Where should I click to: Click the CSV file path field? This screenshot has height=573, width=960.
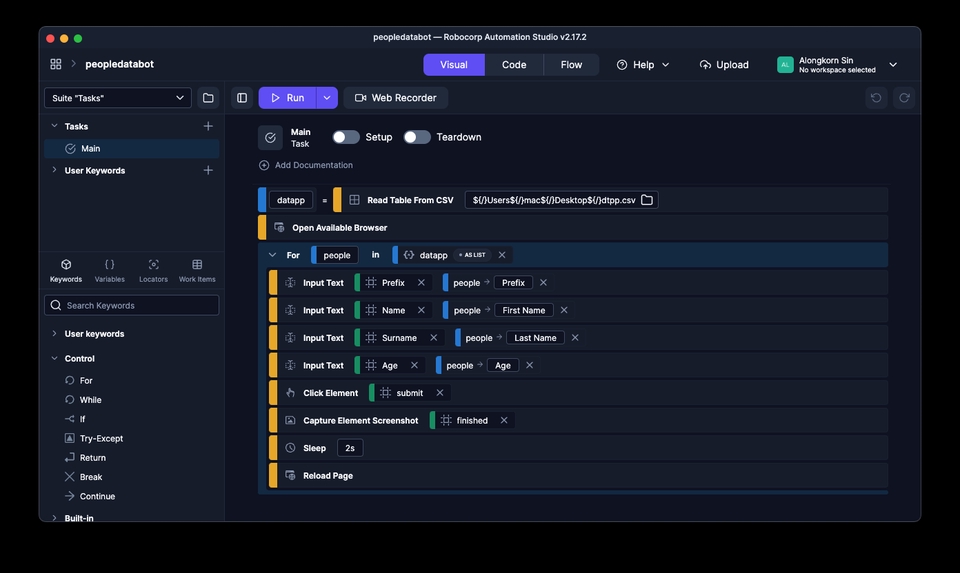tap(561, 200)
